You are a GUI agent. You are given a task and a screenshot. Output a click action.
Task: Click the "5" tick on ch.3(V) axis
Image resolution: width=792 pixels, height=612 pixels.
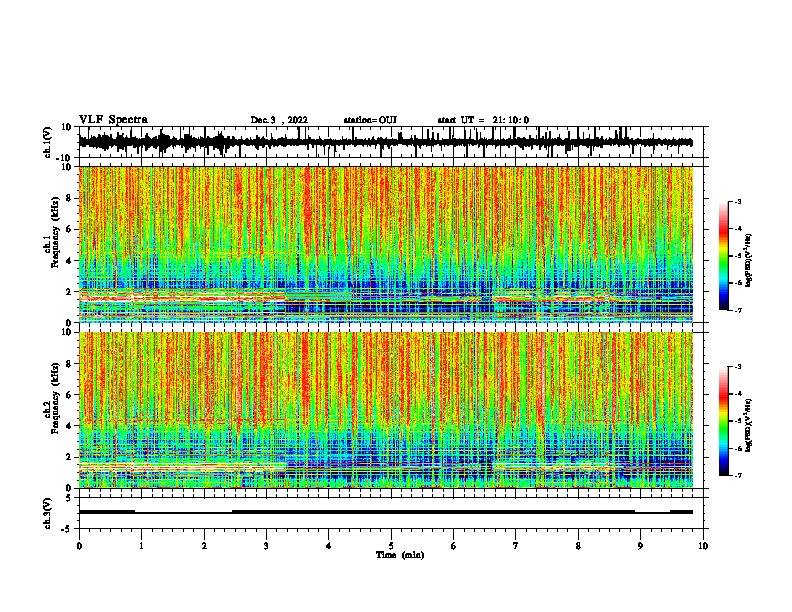click(x=69, y=498)
